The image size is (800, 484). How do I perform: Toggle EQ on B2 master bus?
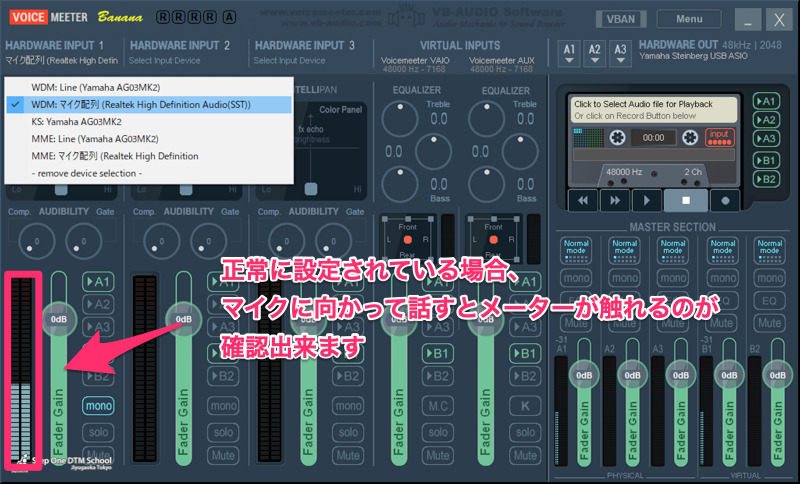769,301
